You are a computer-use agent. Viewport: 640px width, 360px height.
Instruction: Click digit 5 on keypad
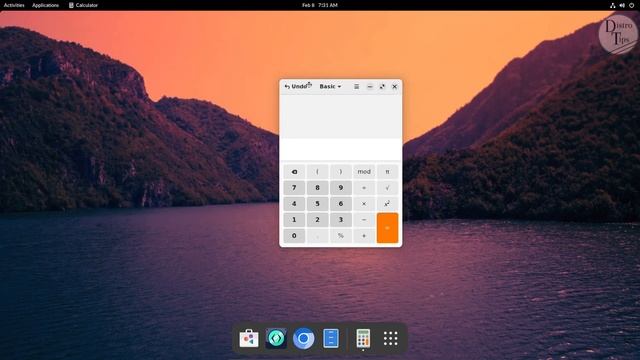(317, 204)
